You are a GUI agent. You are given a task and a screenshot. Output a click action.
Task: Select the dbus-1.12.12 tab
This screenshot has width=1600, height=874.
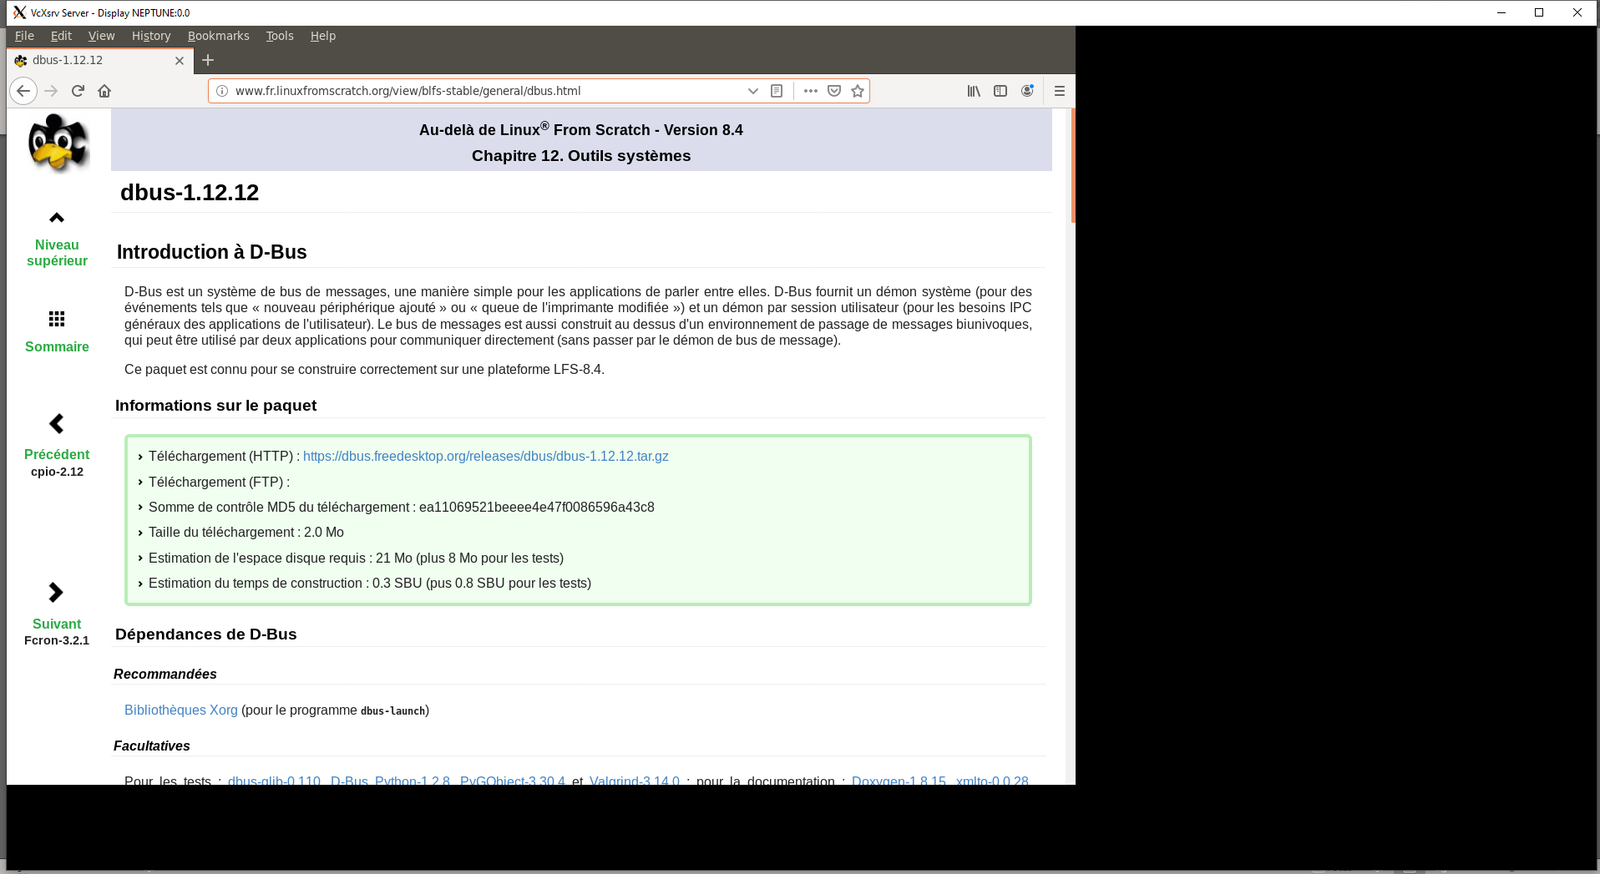pos(100,60)
